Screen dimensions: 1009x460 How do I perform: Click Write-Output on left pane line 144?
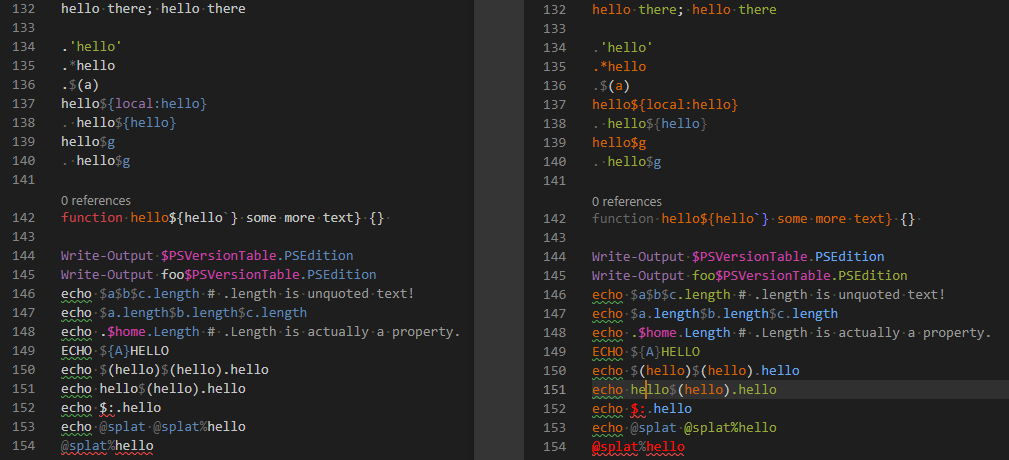coord(107,255)
